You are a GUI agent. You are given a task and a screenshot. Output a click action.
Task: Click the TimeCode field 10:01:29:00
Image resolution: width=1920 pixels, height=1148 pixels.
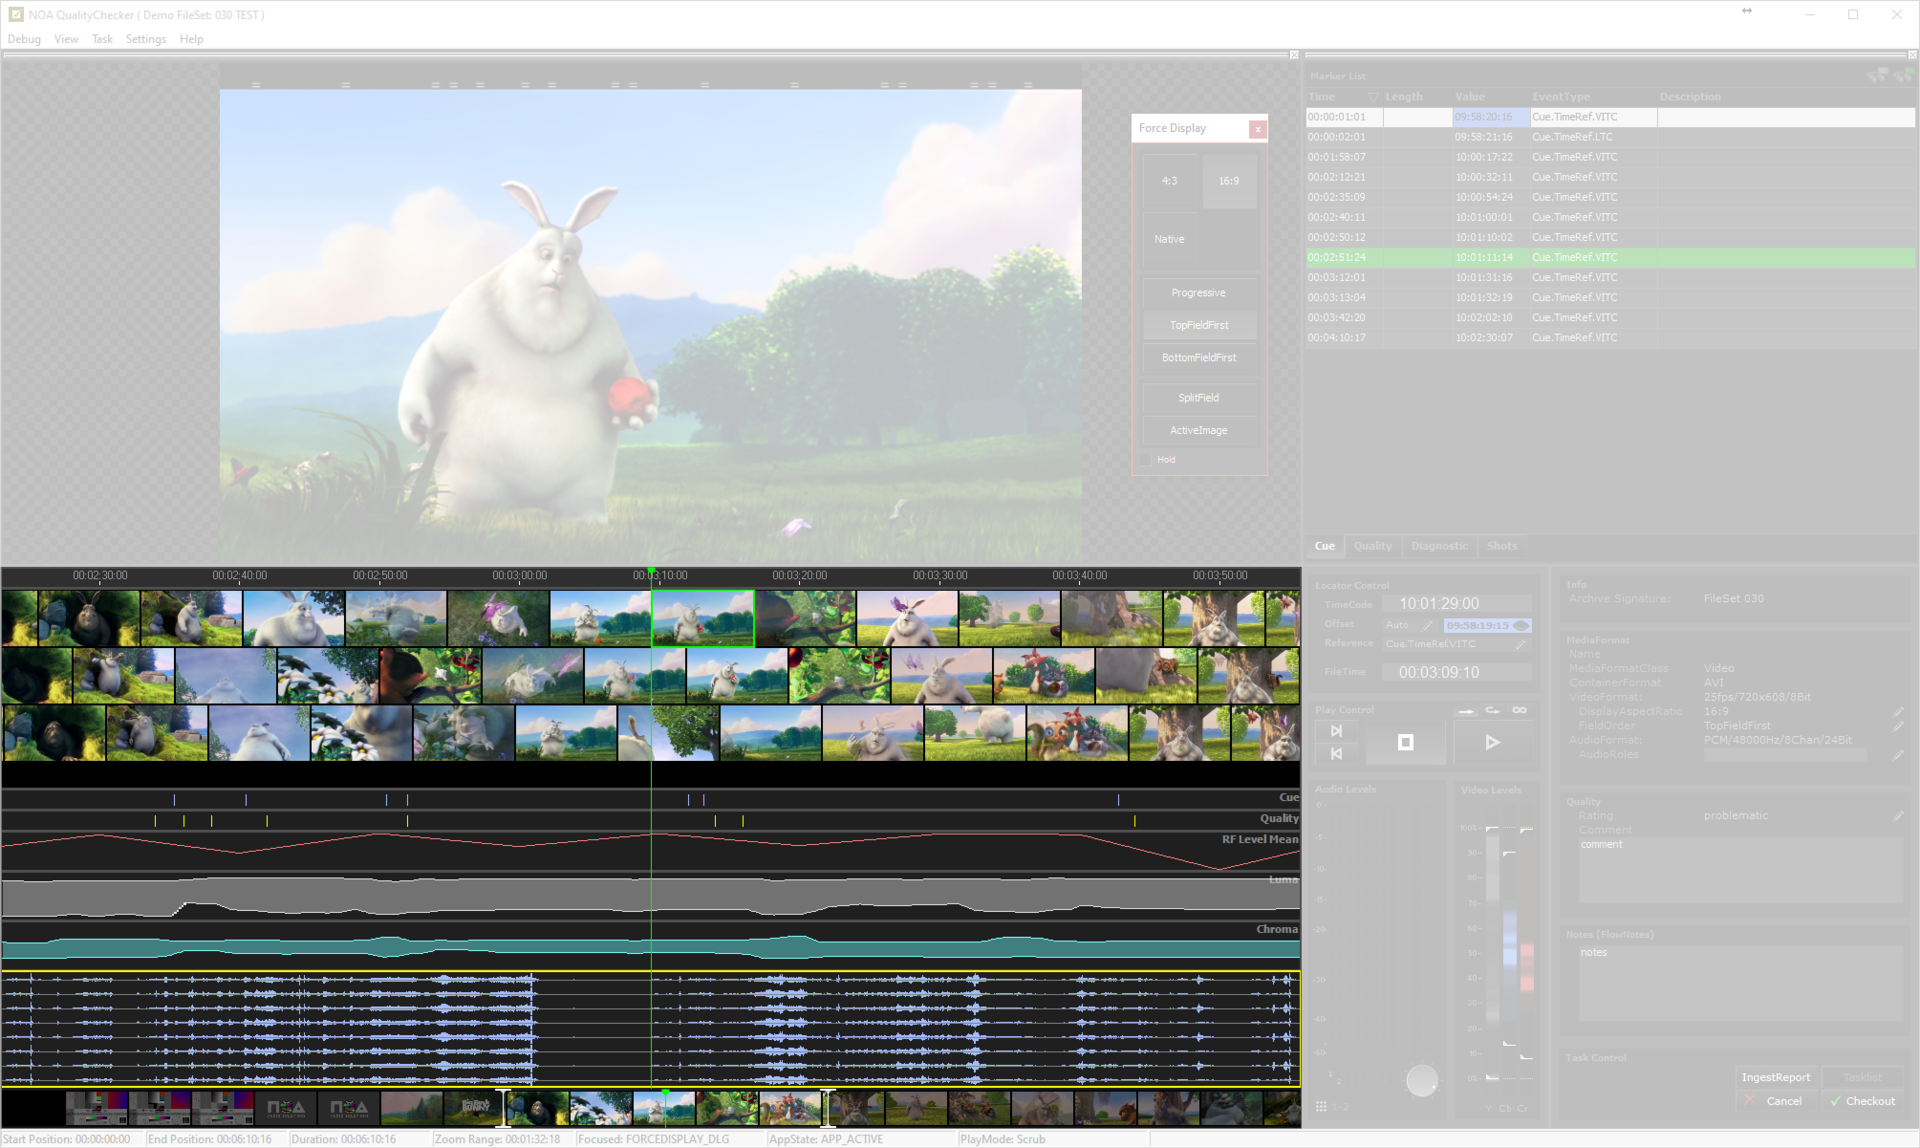click(x=1456, y=604)
